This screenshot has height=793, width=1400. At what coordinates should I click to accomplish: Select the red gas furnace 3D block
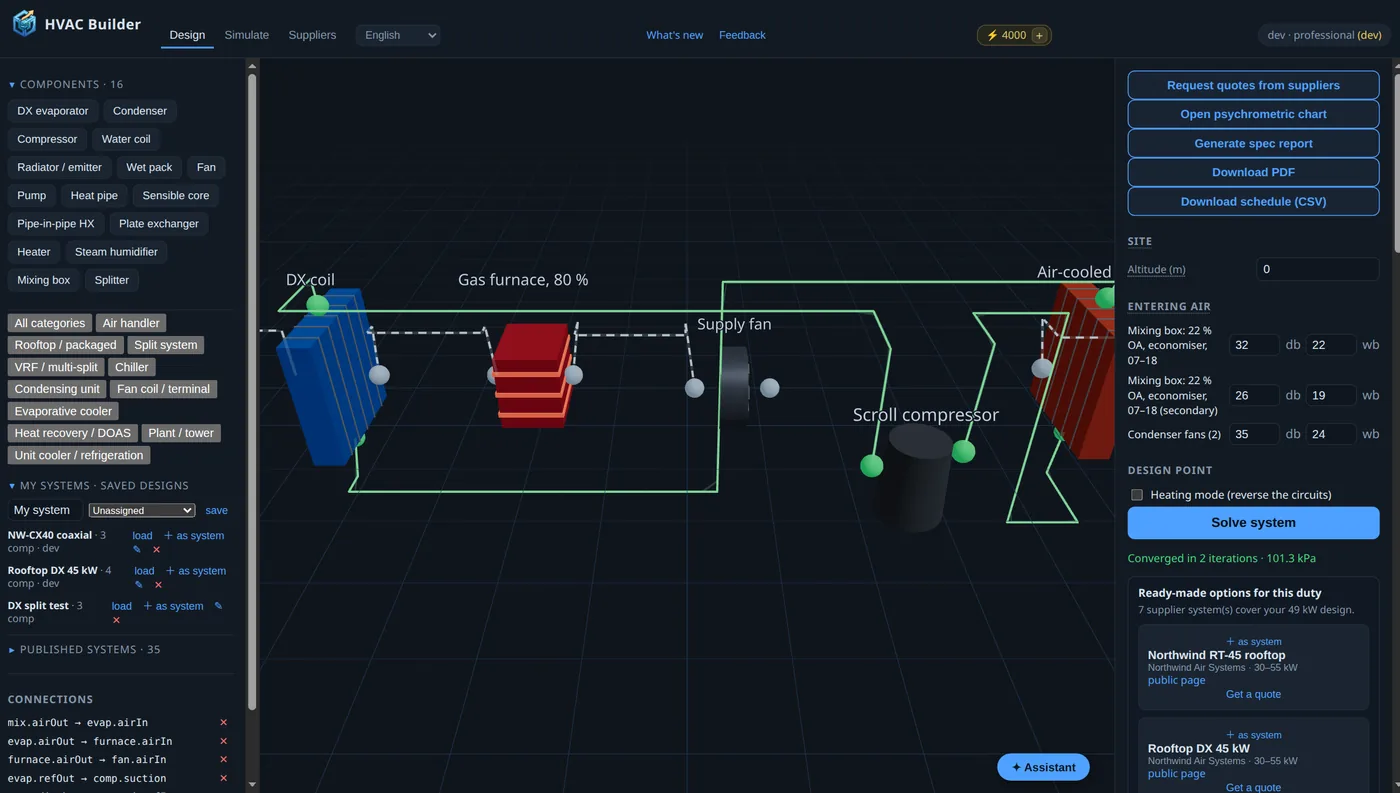click(x=533, y=375)
